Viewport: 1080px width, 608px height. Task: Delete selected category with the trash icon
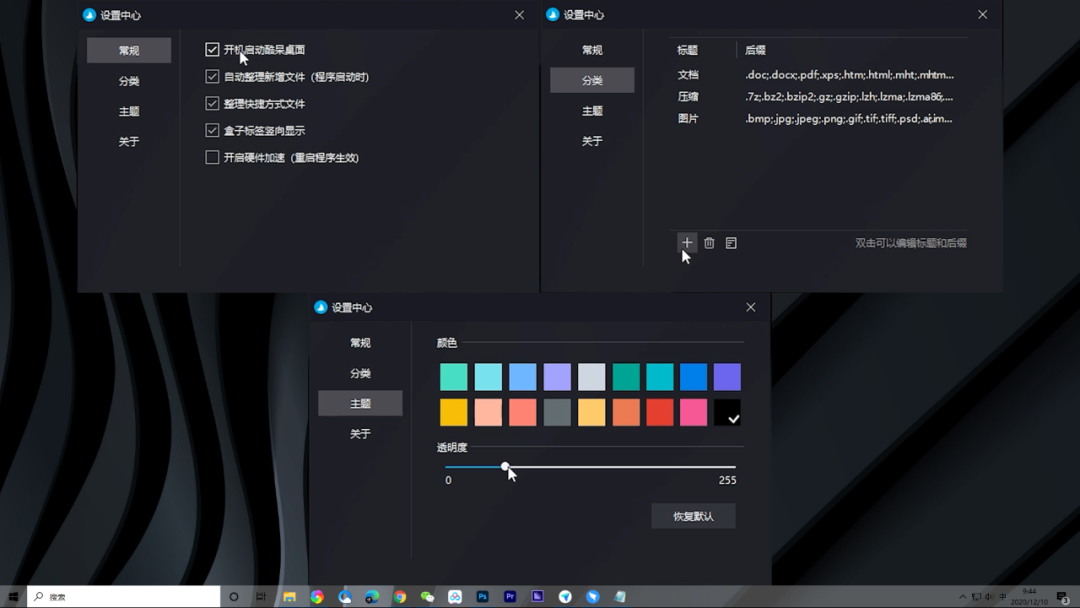tap(709, 242)
